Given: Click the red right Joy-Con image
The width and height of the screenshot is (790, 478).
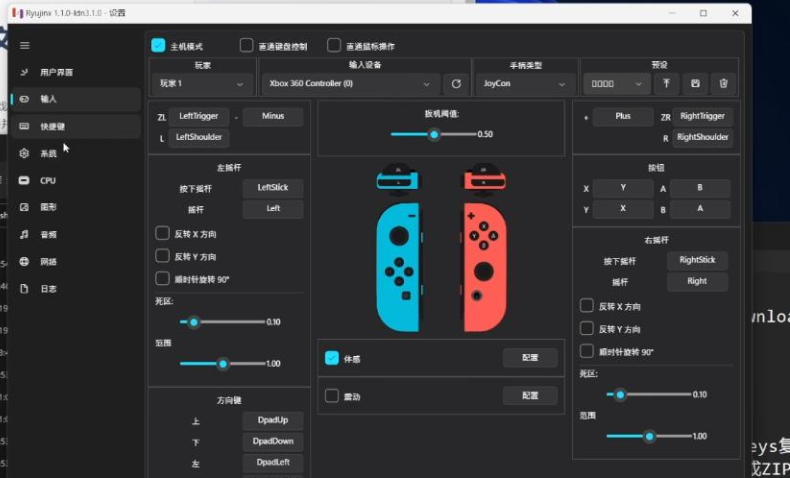Looking at the screenshot, I should tap(485, 267).
